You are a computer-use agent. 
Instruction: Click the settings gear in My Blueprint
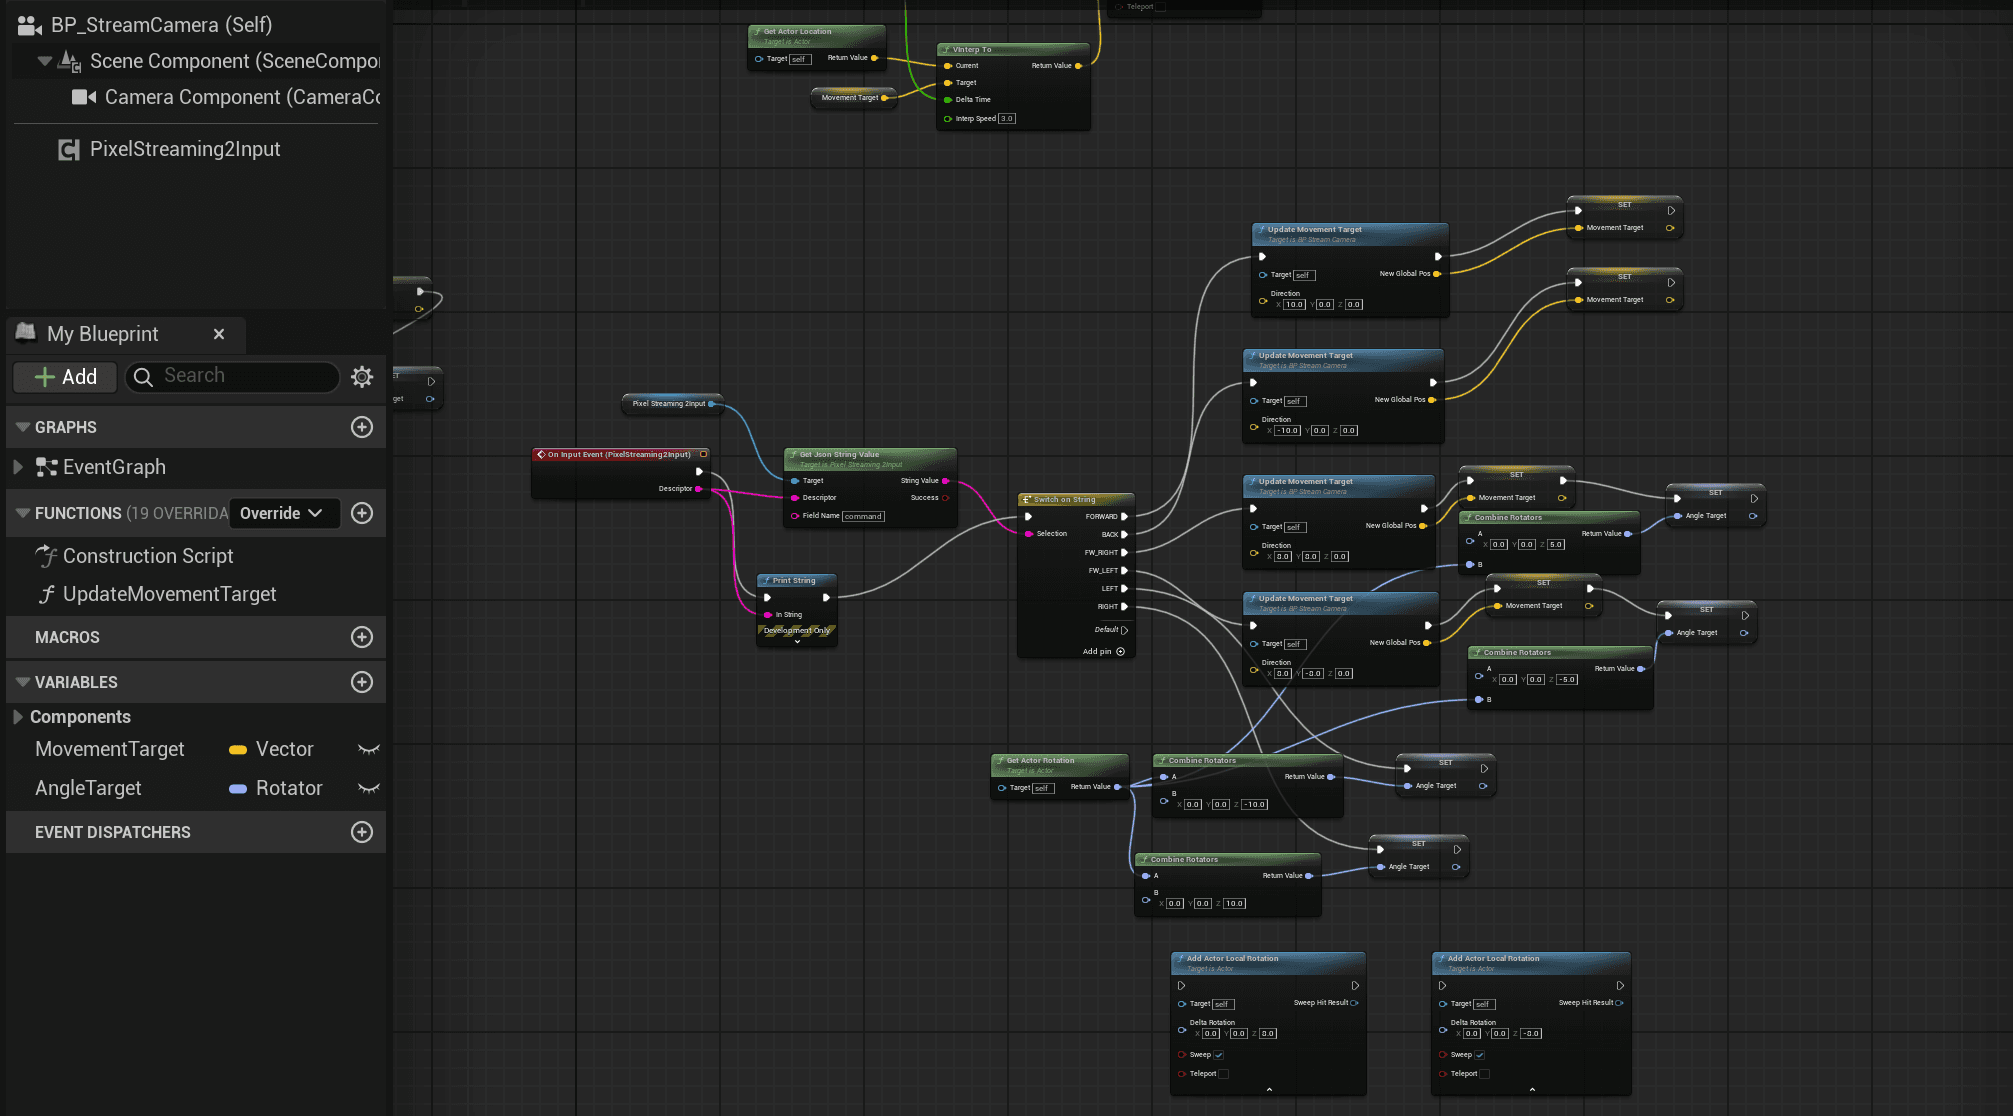point(362,377)
